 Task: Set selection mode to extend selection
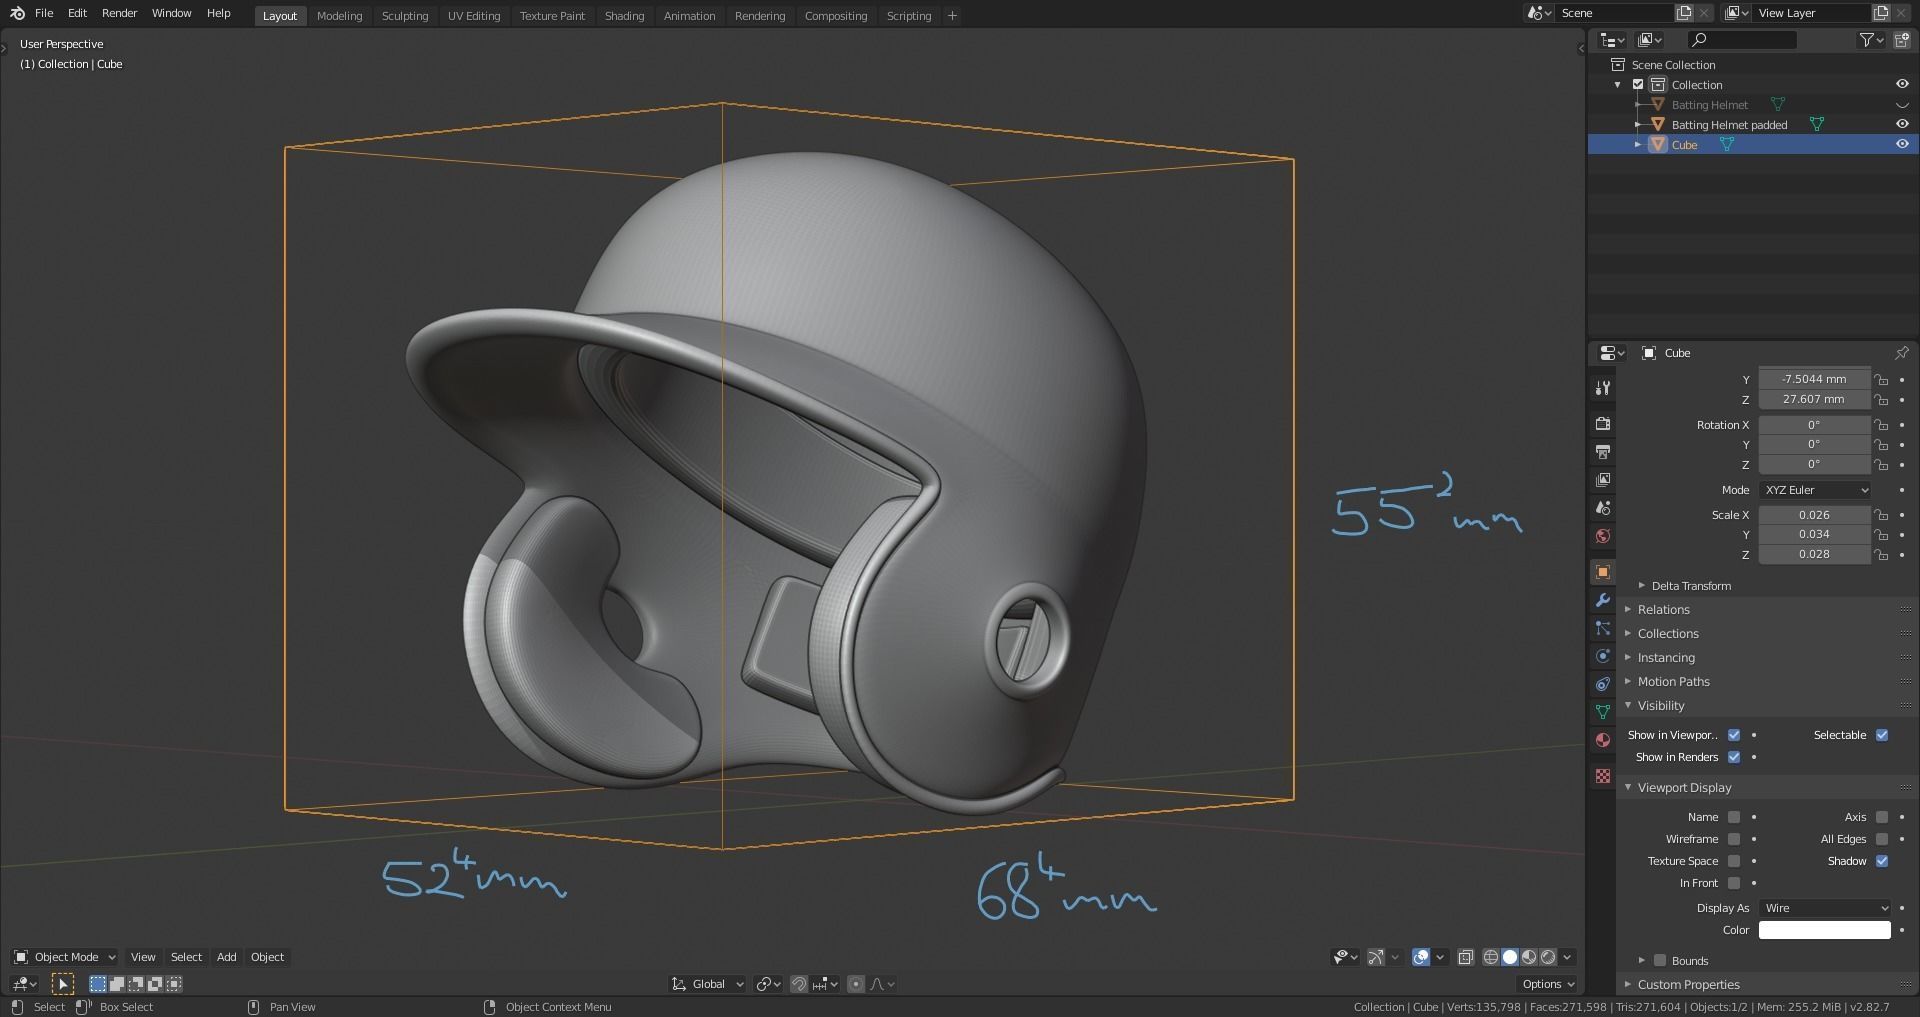pyautogui.click(x=117, y=984)
